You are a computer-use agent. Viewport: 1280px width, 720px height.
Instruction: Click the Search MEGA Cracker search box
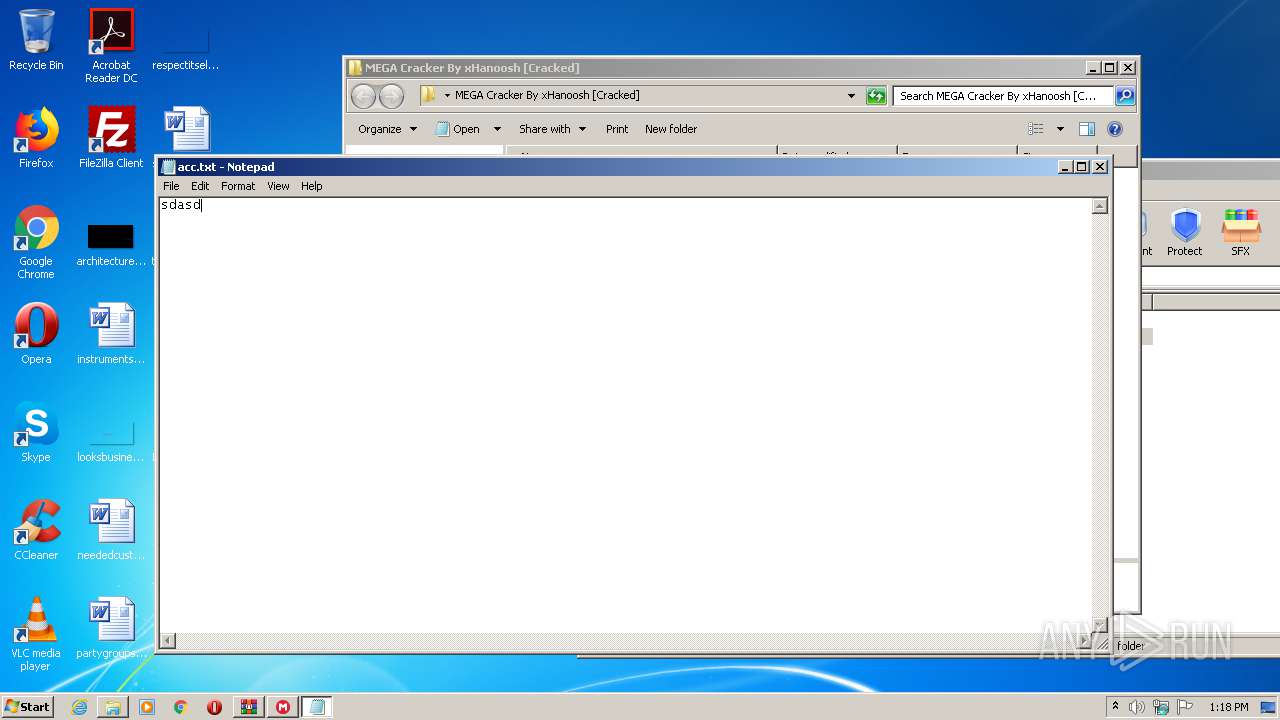[x=1003, y=96]
